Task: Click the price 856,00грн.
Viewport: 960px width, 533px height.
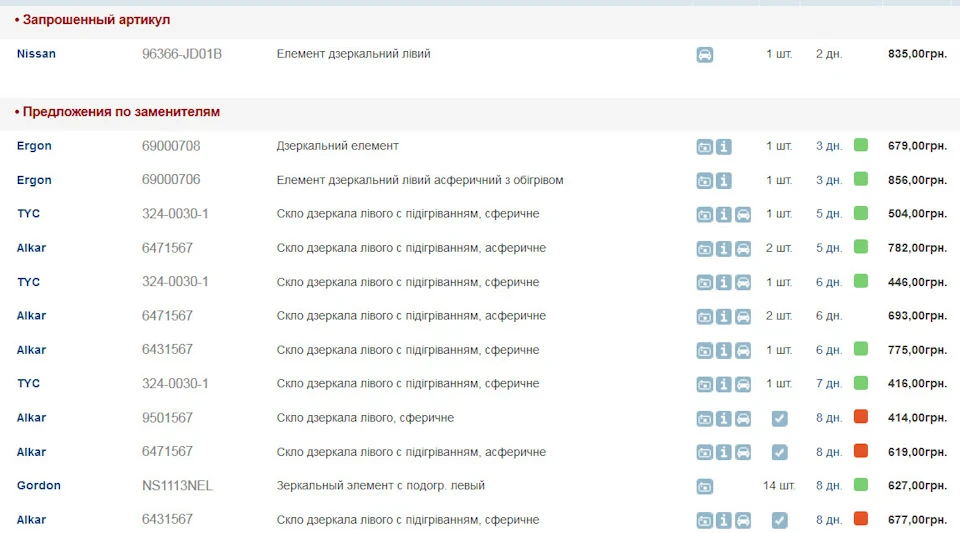Action: click(917, 181)
